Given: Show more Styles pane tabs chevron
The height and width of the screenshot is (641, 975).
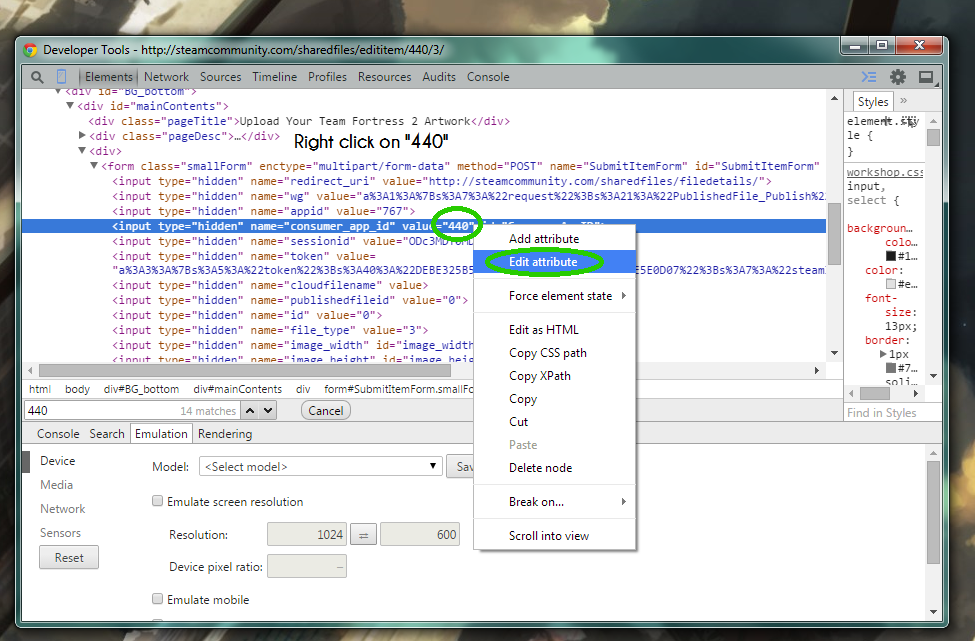Looking at the screenshot, I should [x=903, y=101].
